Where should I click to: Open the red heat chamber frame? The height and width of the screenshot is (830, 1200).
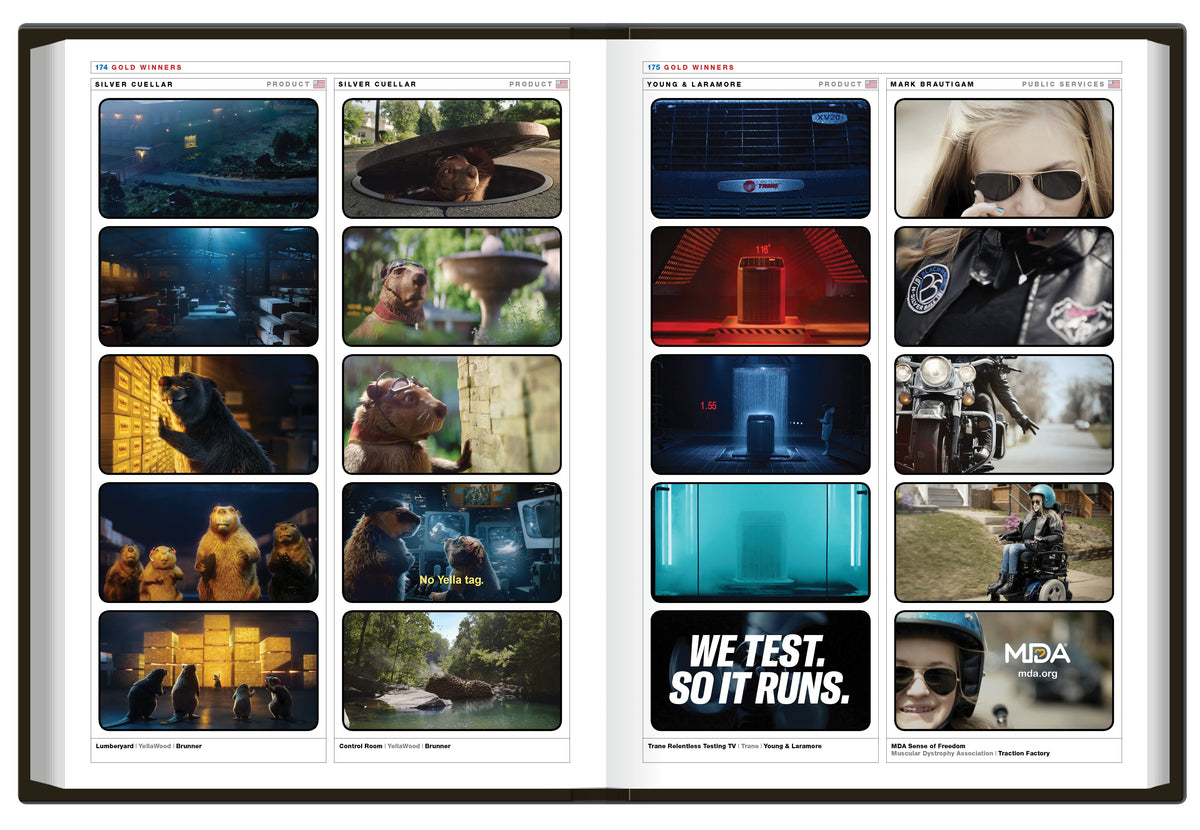pyautogui.click(x=760, y=286)
